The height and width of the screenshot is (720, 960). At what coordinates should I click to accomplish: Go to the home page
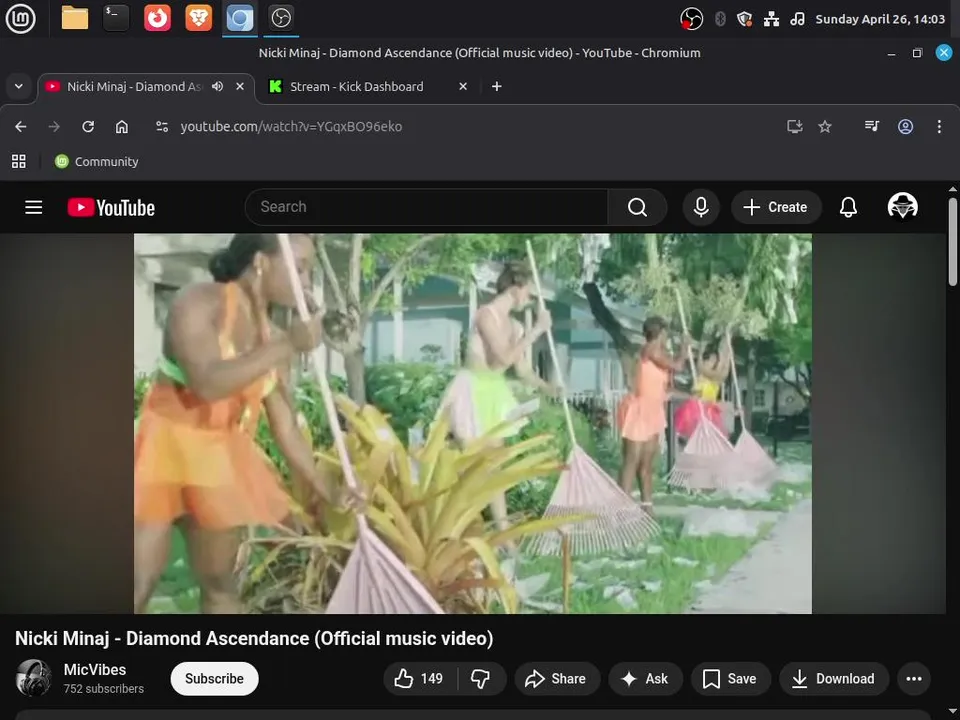pyautogui.click(x=122, y=127)
